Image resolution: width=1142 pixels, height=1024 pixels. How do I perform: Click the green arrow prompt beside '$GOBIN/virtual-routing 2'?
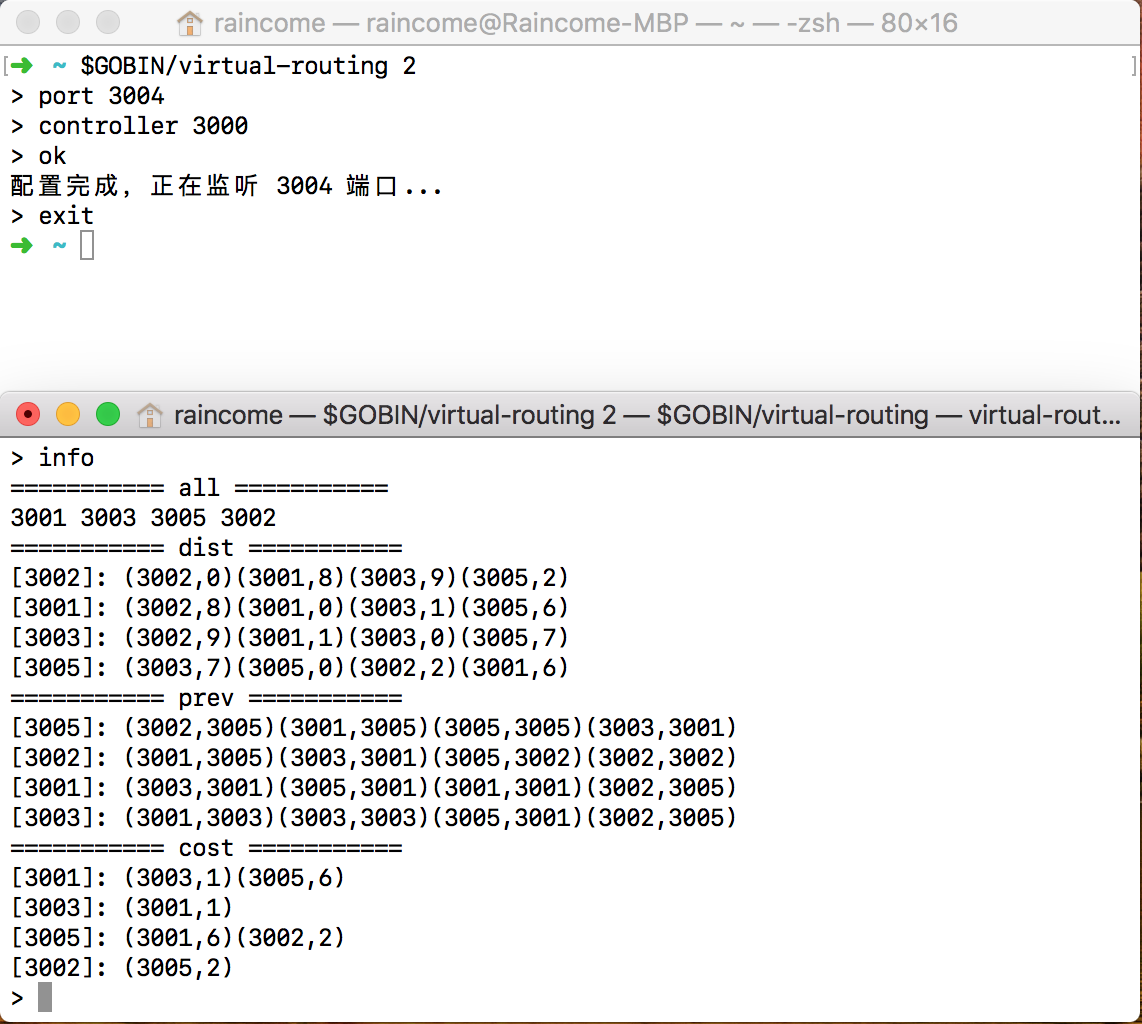[22, 66]
